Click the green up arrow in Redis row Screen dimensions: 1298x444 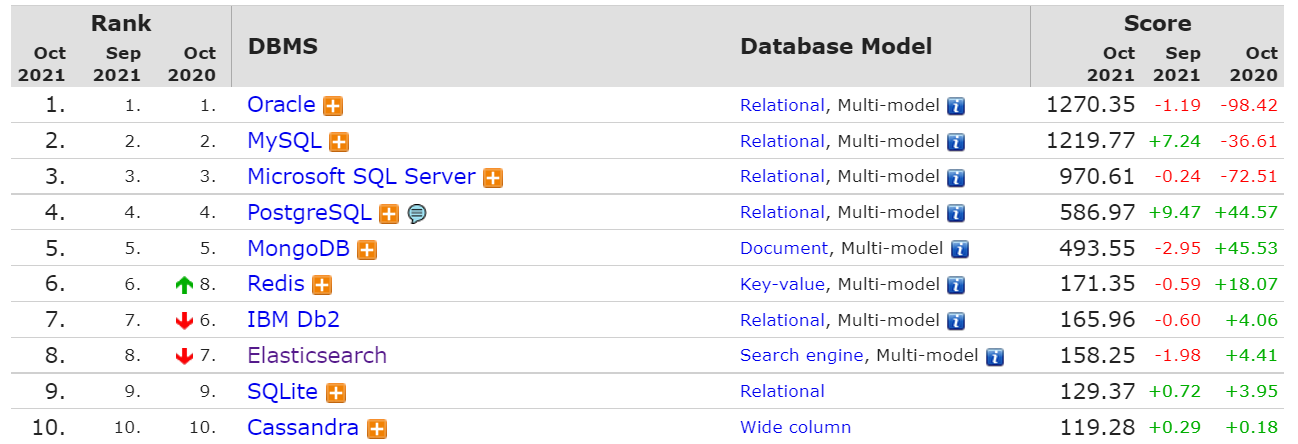point(183,285)
